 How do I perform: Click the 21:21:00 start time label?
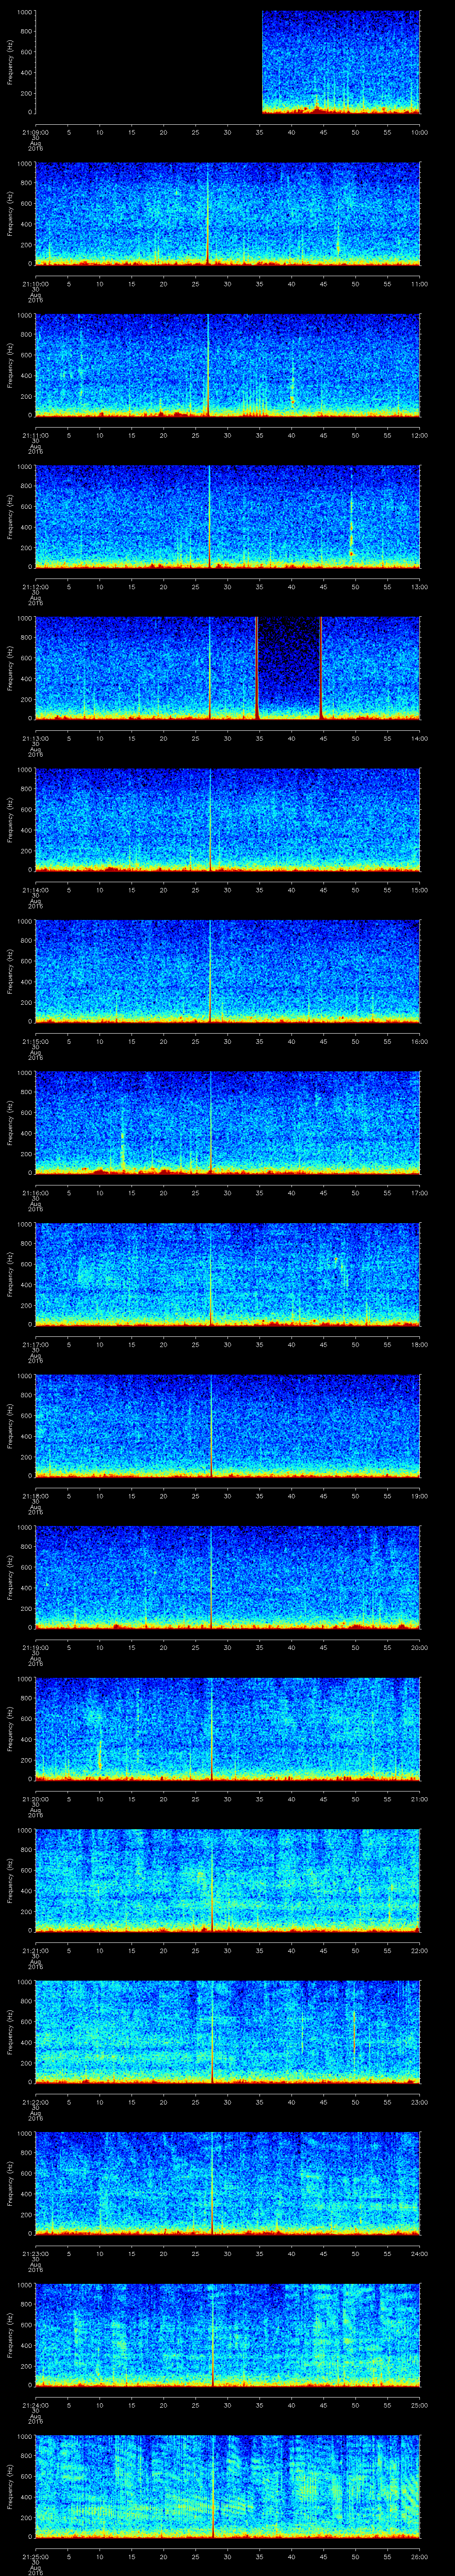pos(35,1950)
